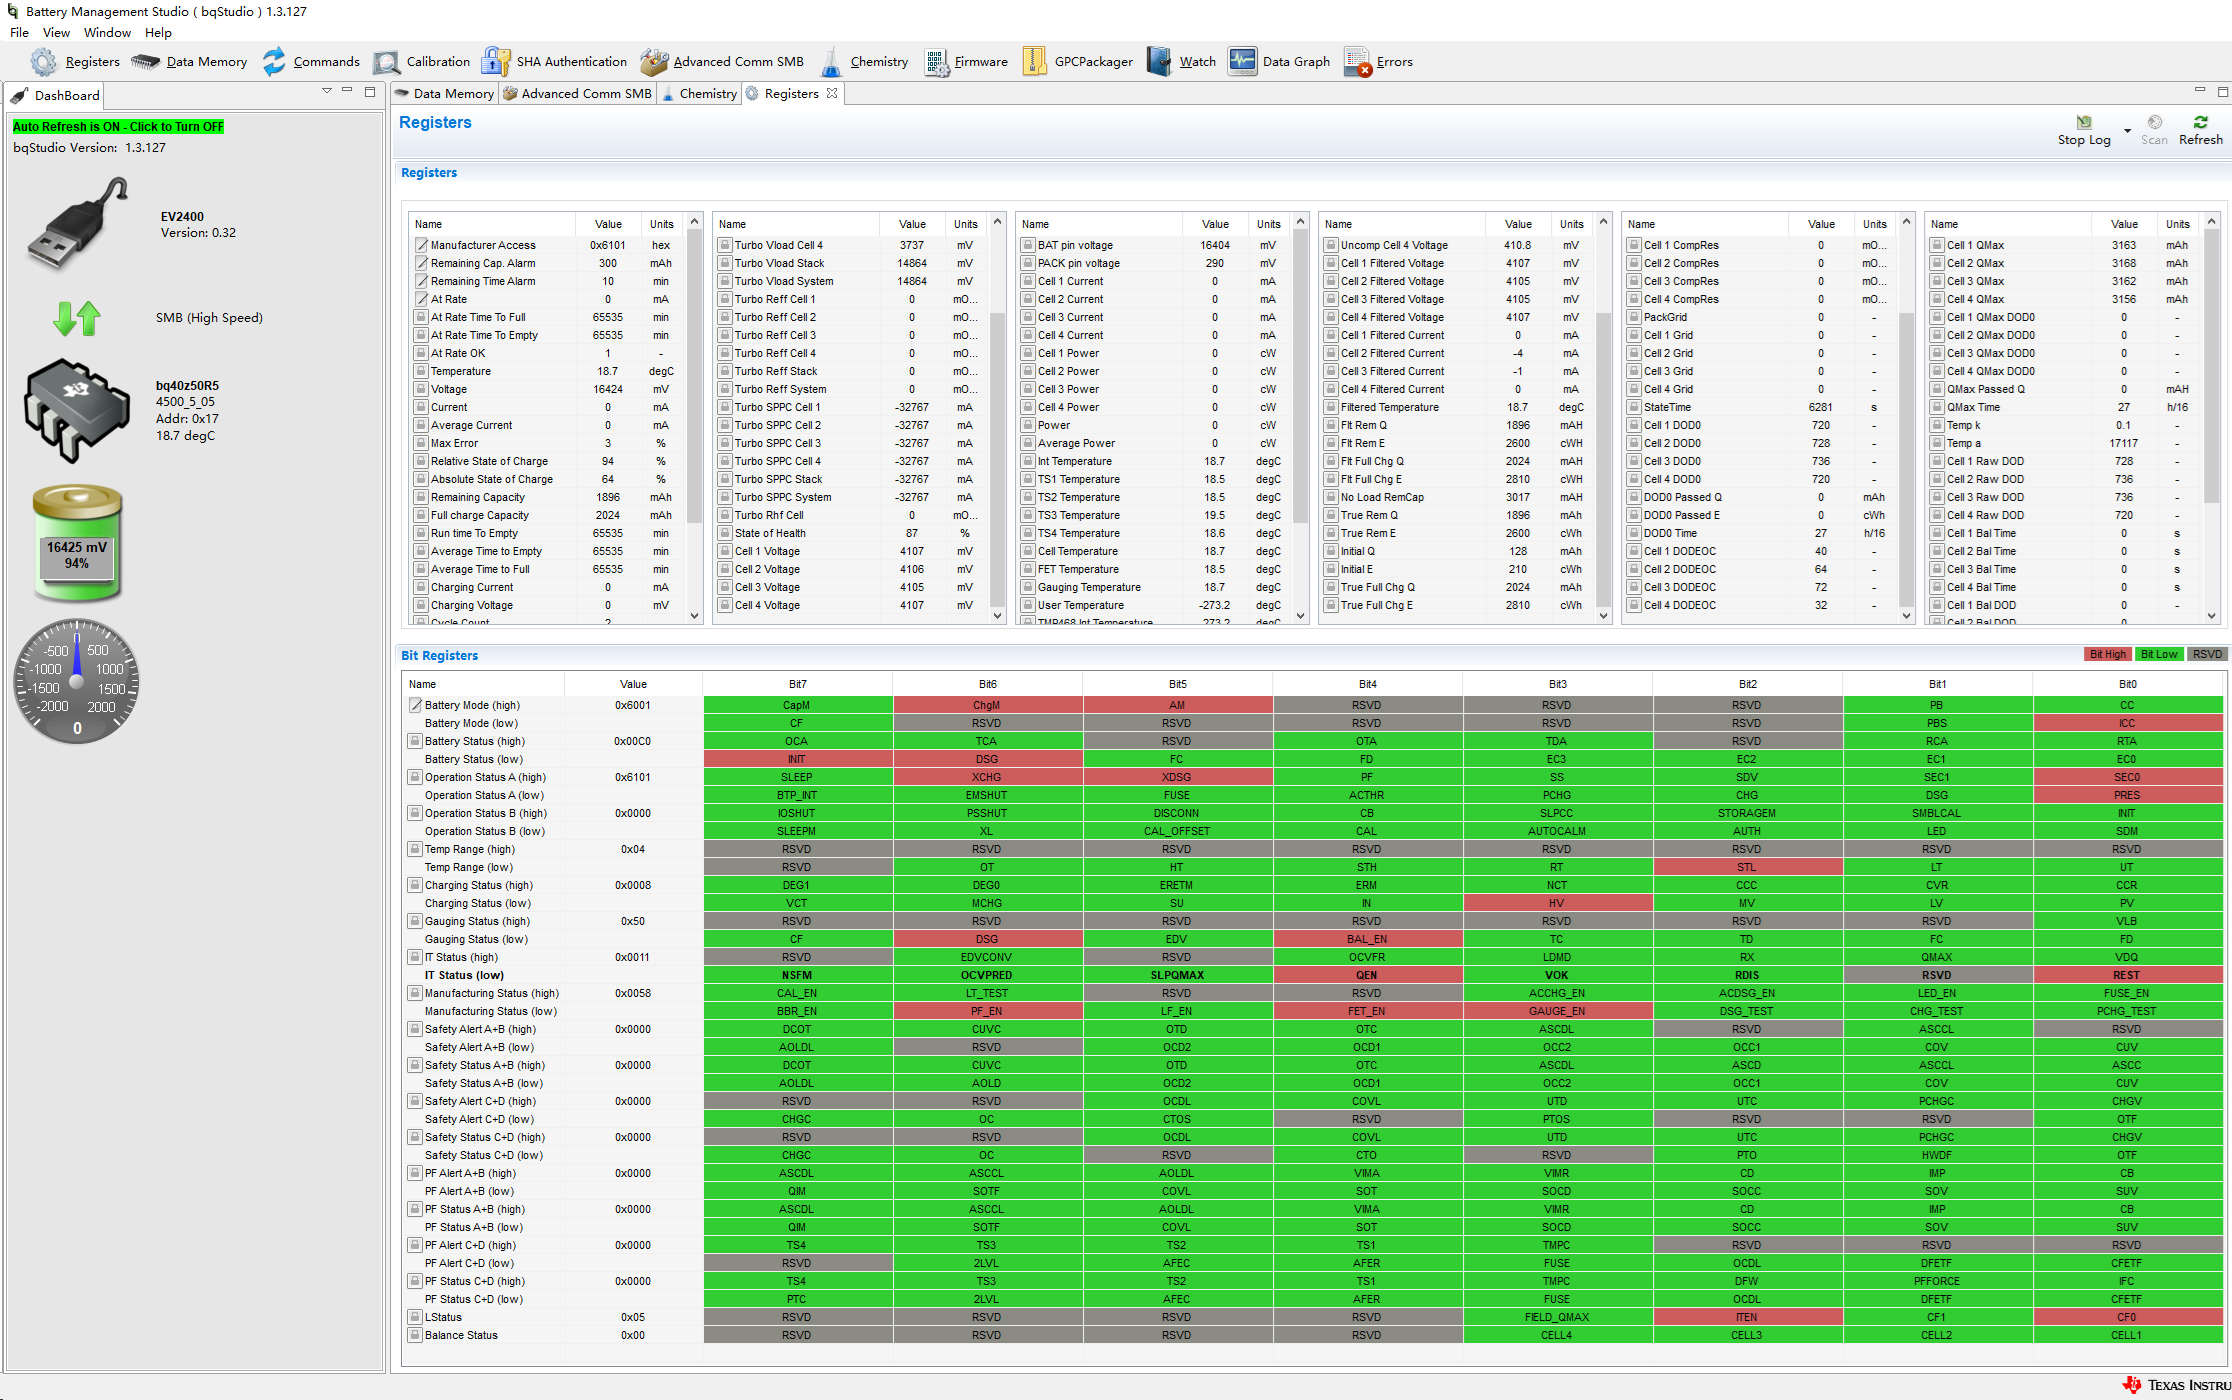Open the Watch toolbar icon
The height and width of the screenshot is (1400, 2232).
coord(1181,62)
